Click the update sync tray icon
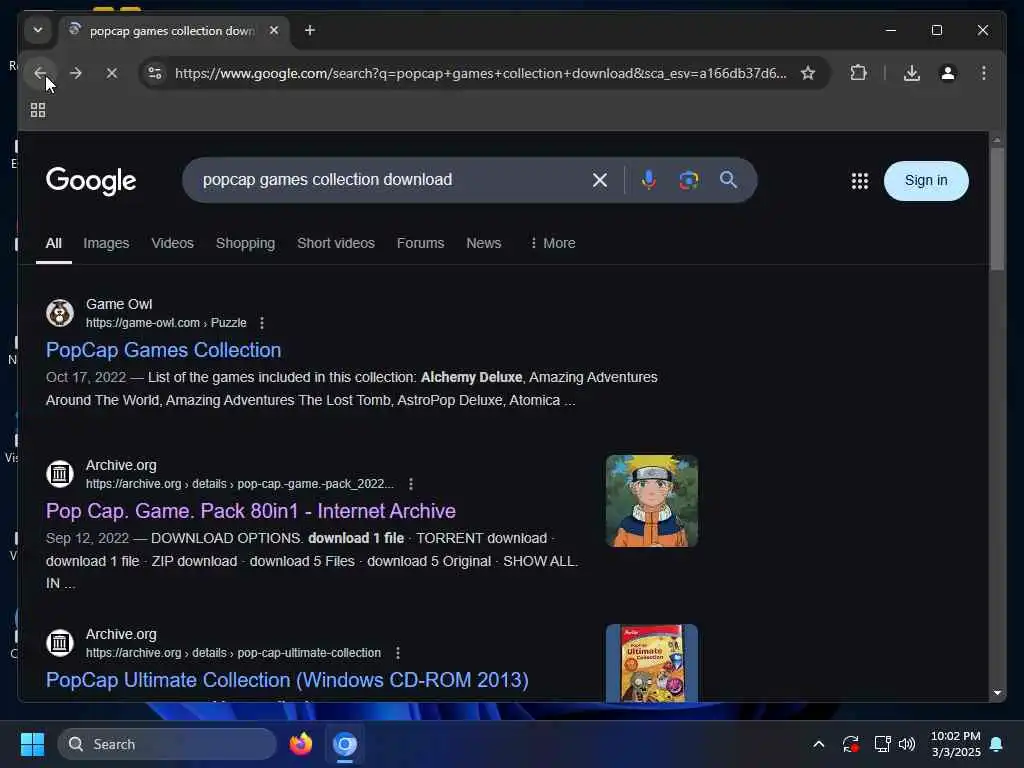 pos(850,744)
